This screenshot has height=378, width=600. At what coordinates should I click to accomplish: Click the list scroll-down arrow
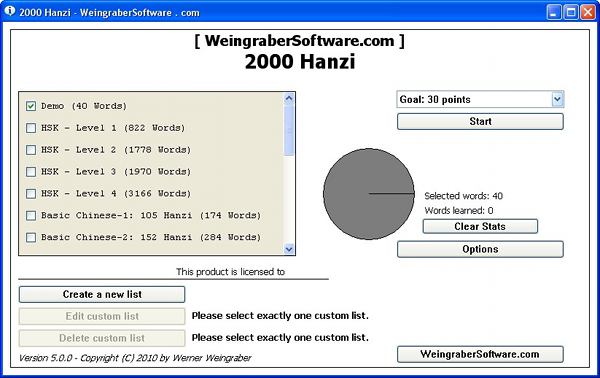tap(289, 249)
